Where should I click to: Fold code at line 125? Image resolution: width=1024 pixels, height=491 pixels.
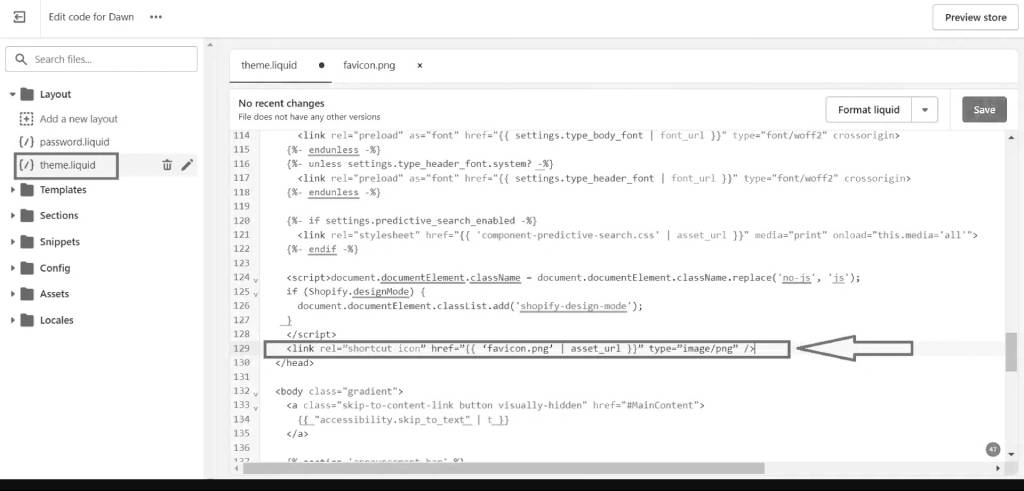(x=255, y=294)
